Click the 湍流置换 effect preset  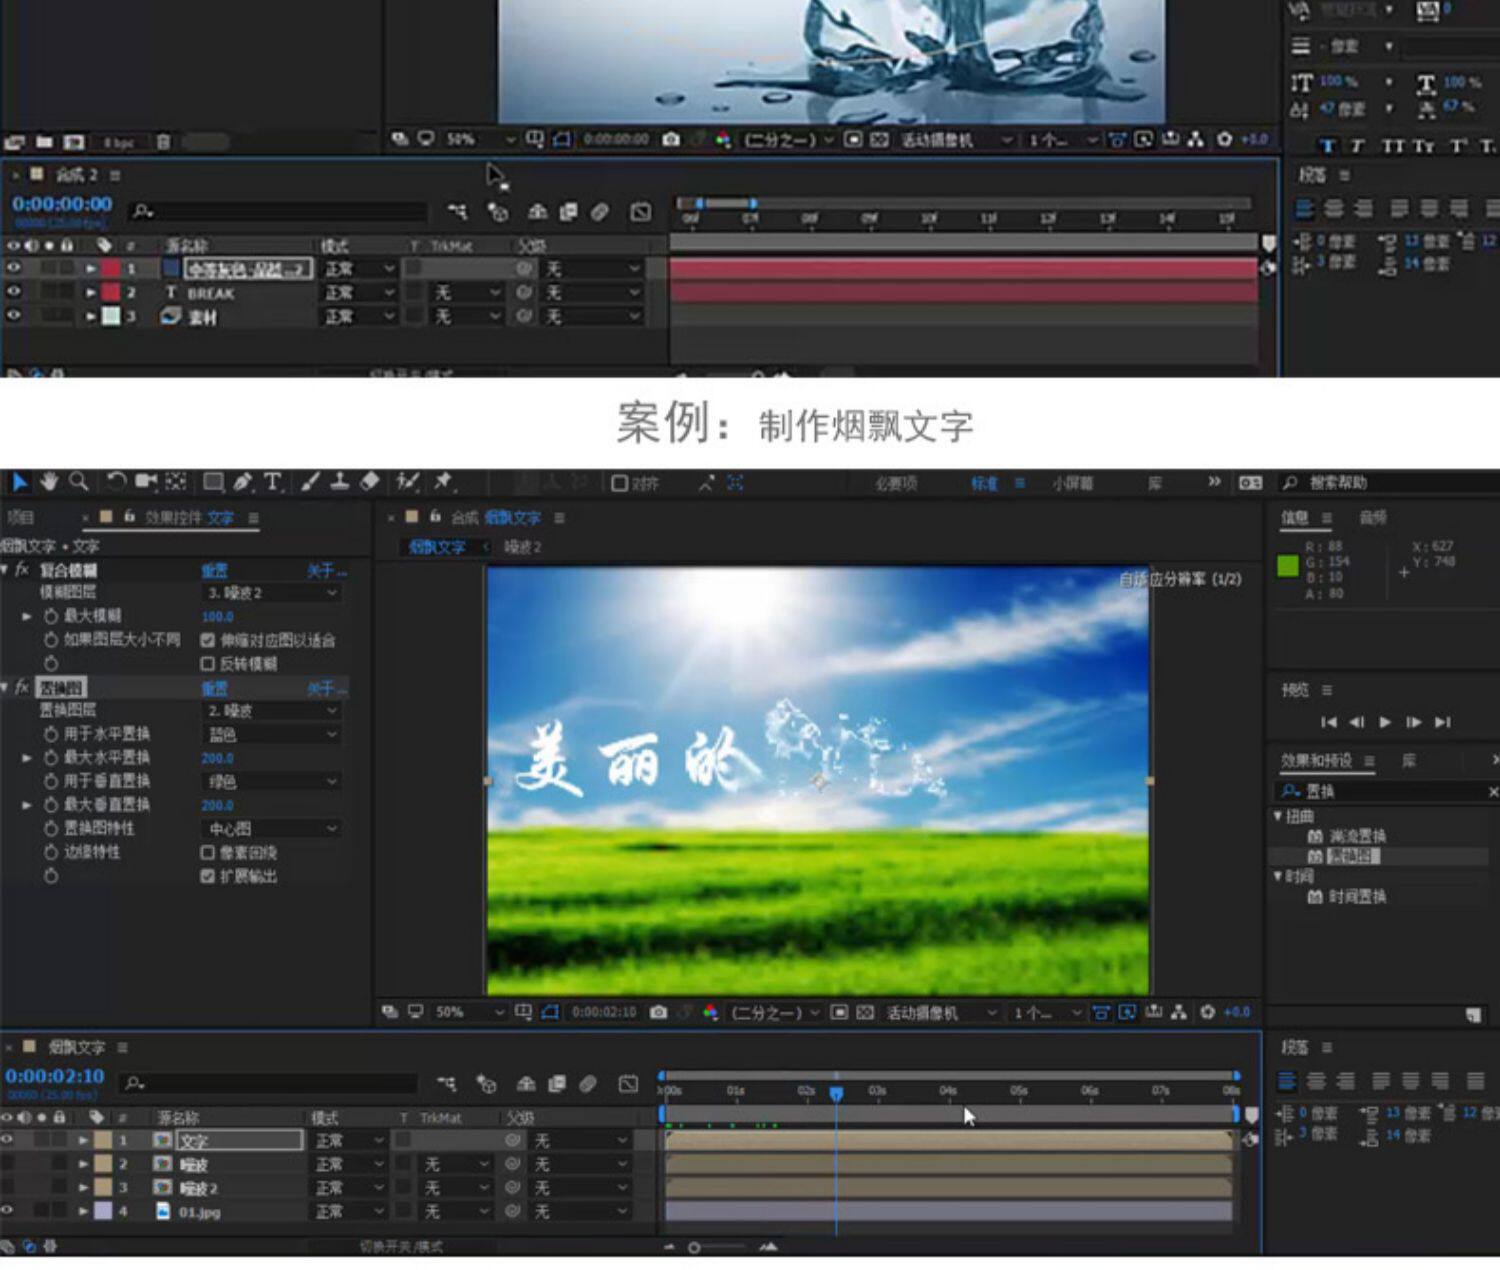tap(1357, 836)
